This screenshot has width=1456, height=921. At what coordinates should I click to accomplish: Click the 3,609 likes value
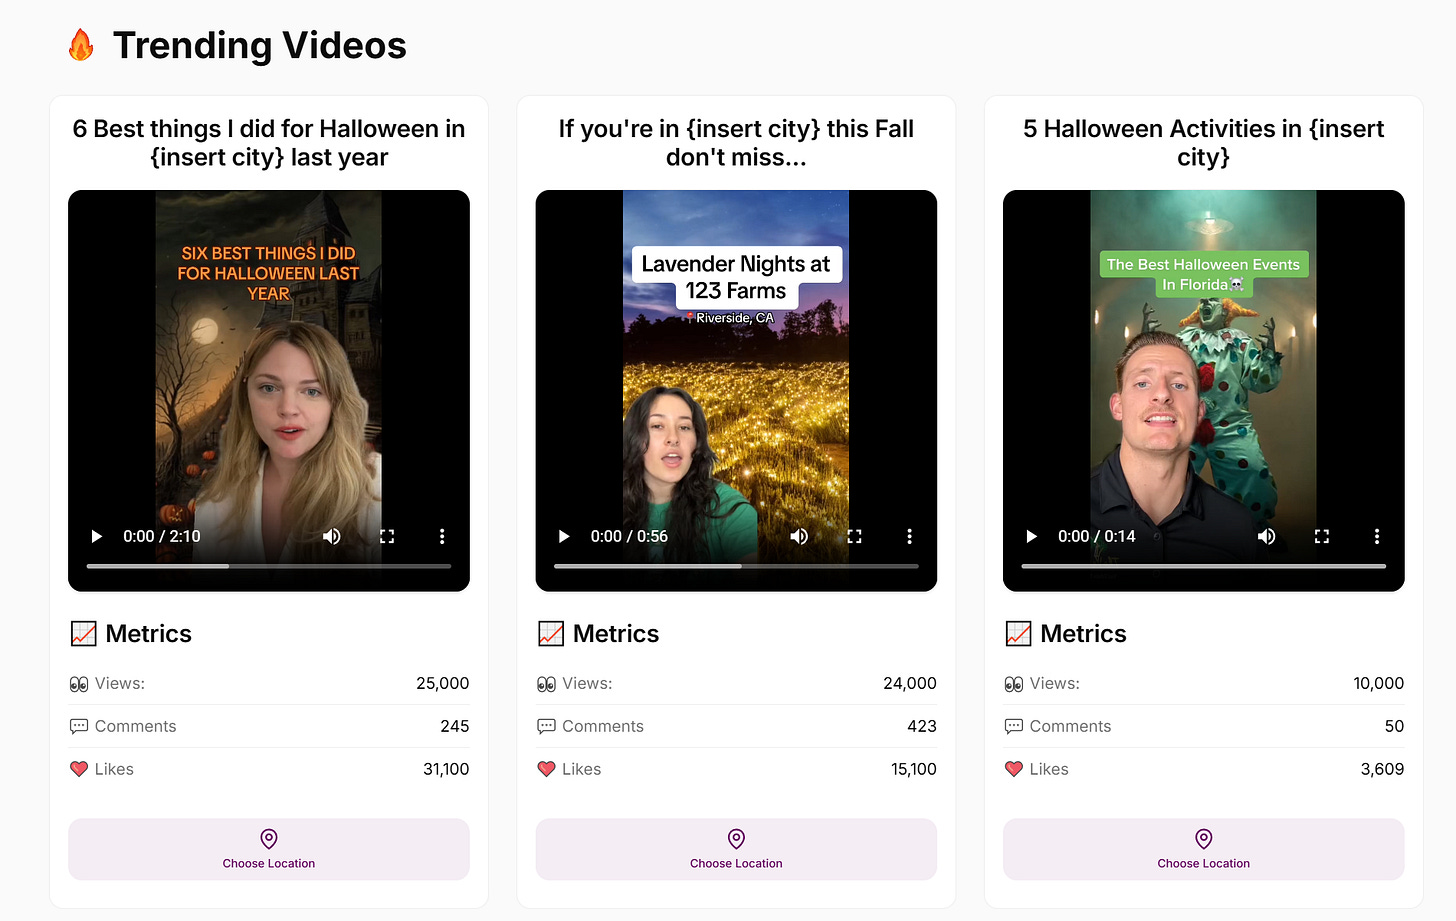pos(1382,769)
